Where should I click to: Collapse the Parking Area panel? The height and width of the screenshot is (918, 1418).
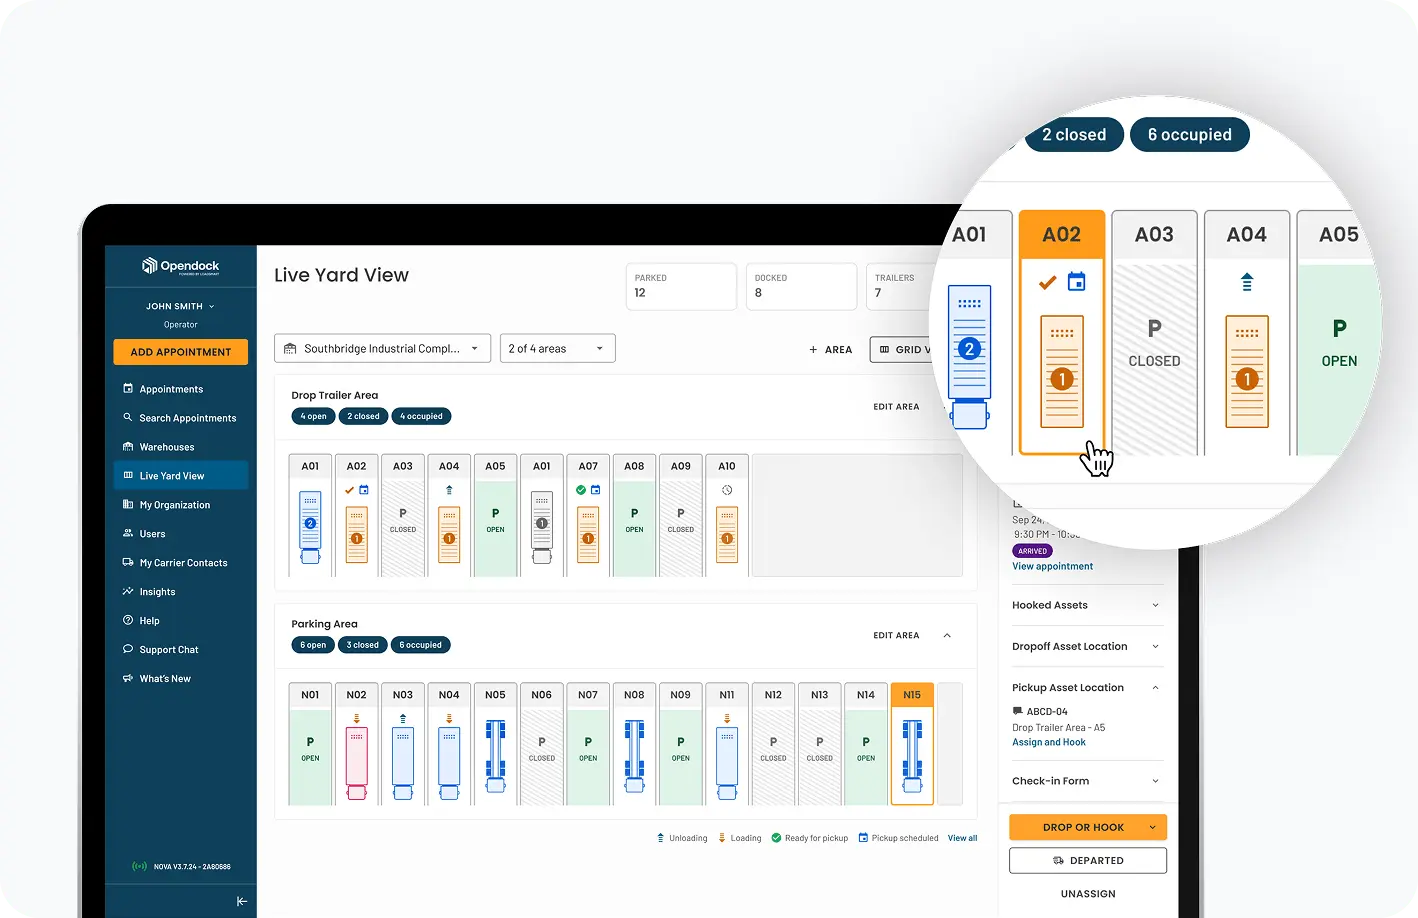947,635
